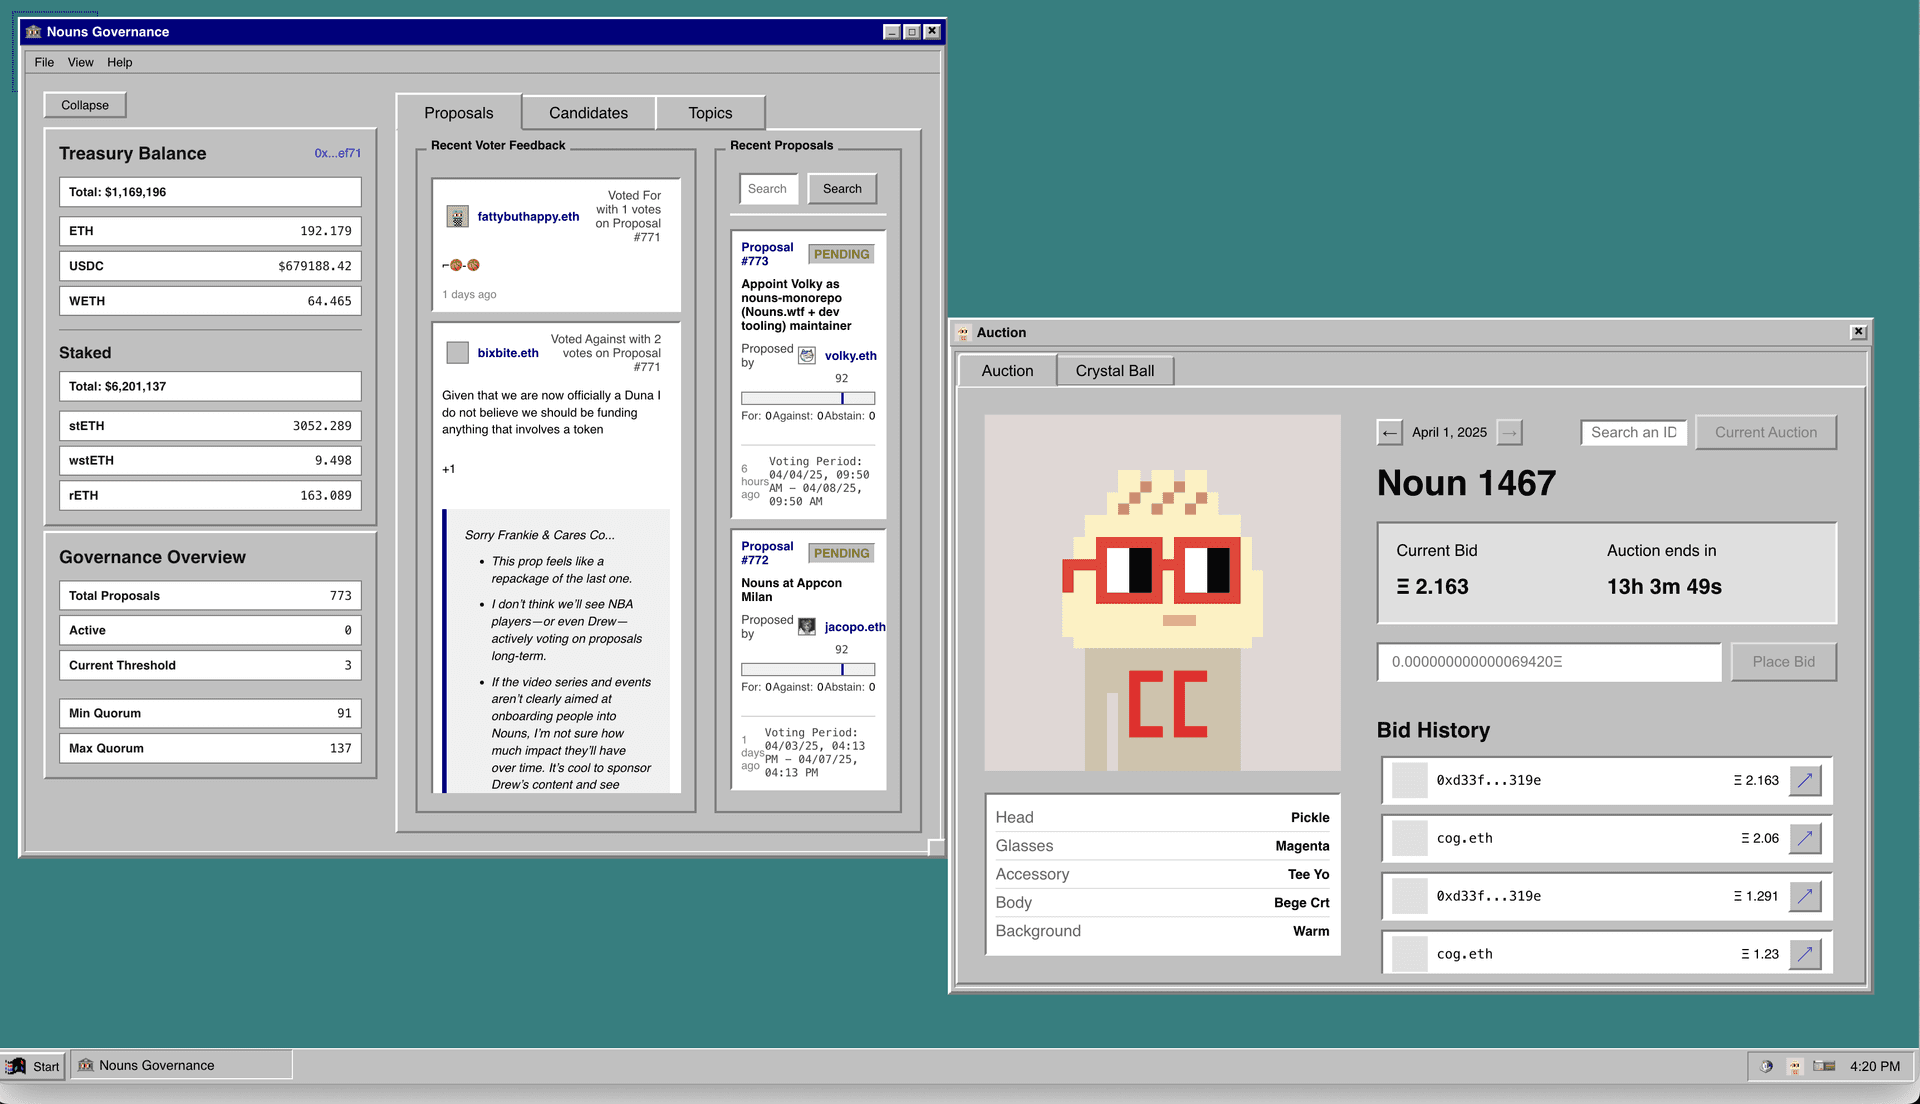Image resolution: width=1920 pixels, height=1104 pixels.
Task: Click fattybuthappy.eth avatar icon
Action: pyautogui.click(x=457, y=216)
